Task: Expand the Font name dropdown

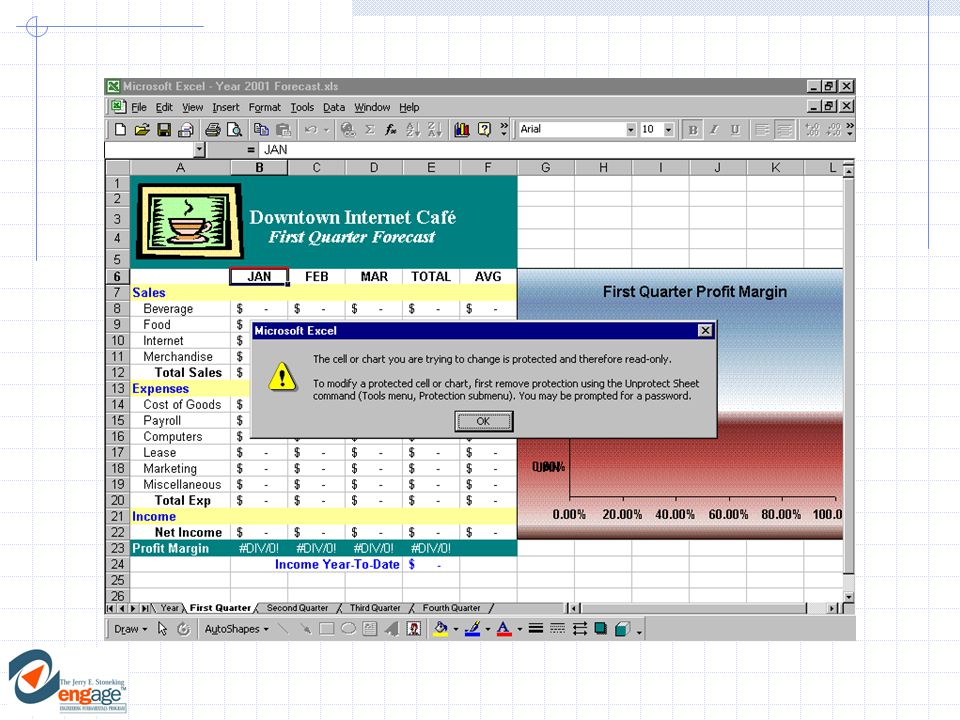Action: [631, 130]
